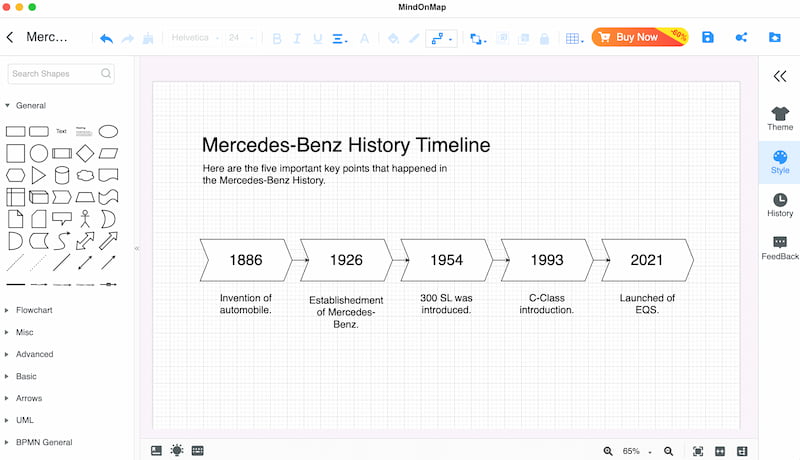Save the diagram with the floppy disk icon
The image size is (800, 460).
708,37
